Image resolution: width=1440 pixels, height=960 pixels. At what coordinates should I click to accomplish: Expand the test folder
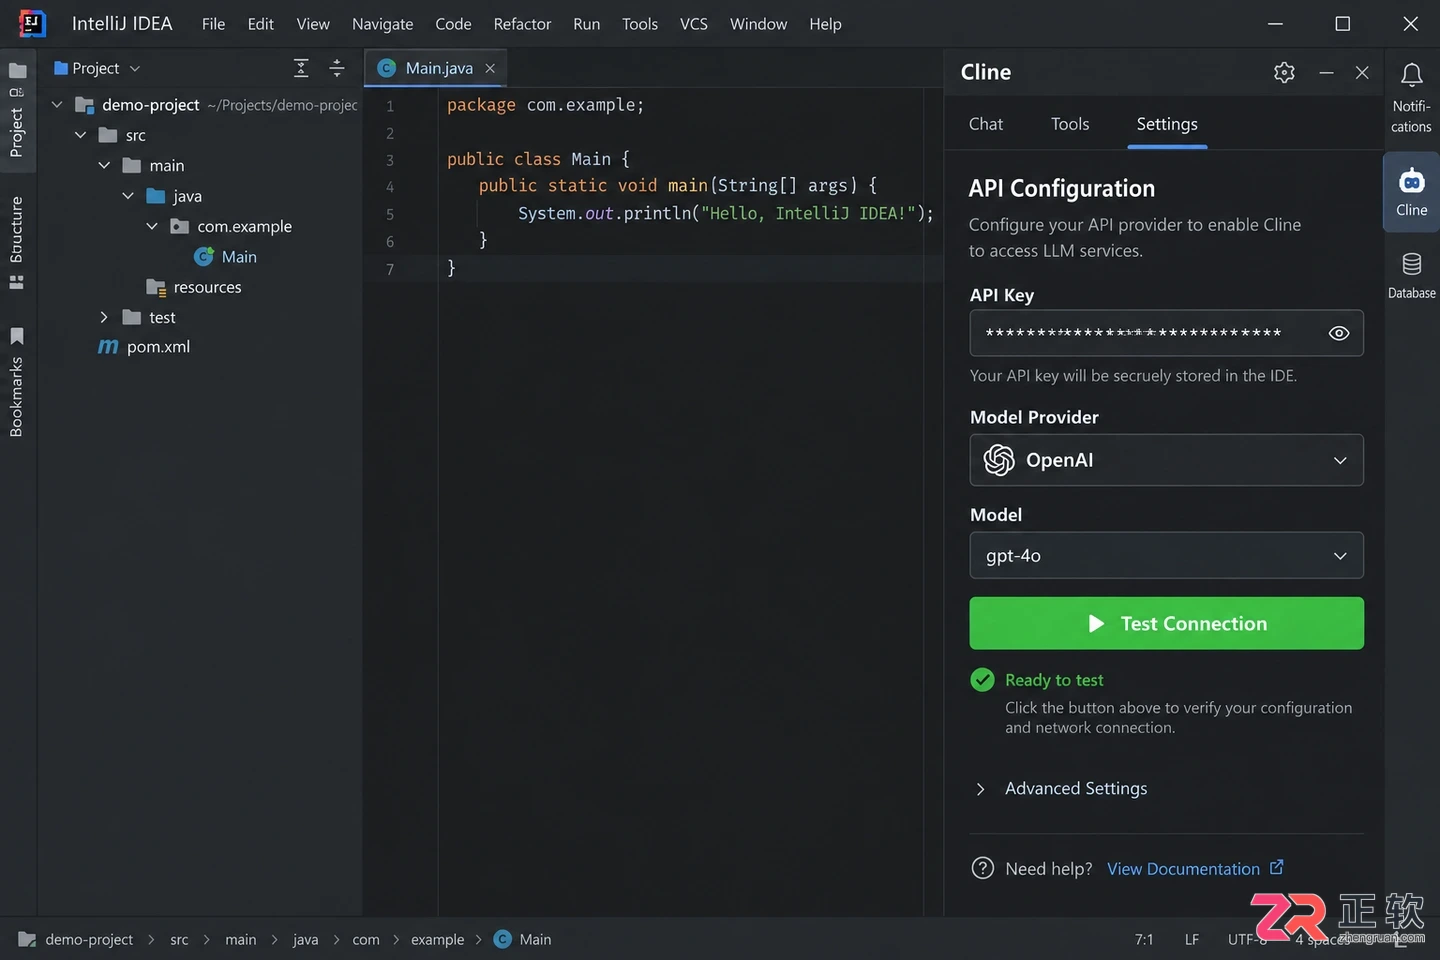pyautogui.click(x=104, y=317)
